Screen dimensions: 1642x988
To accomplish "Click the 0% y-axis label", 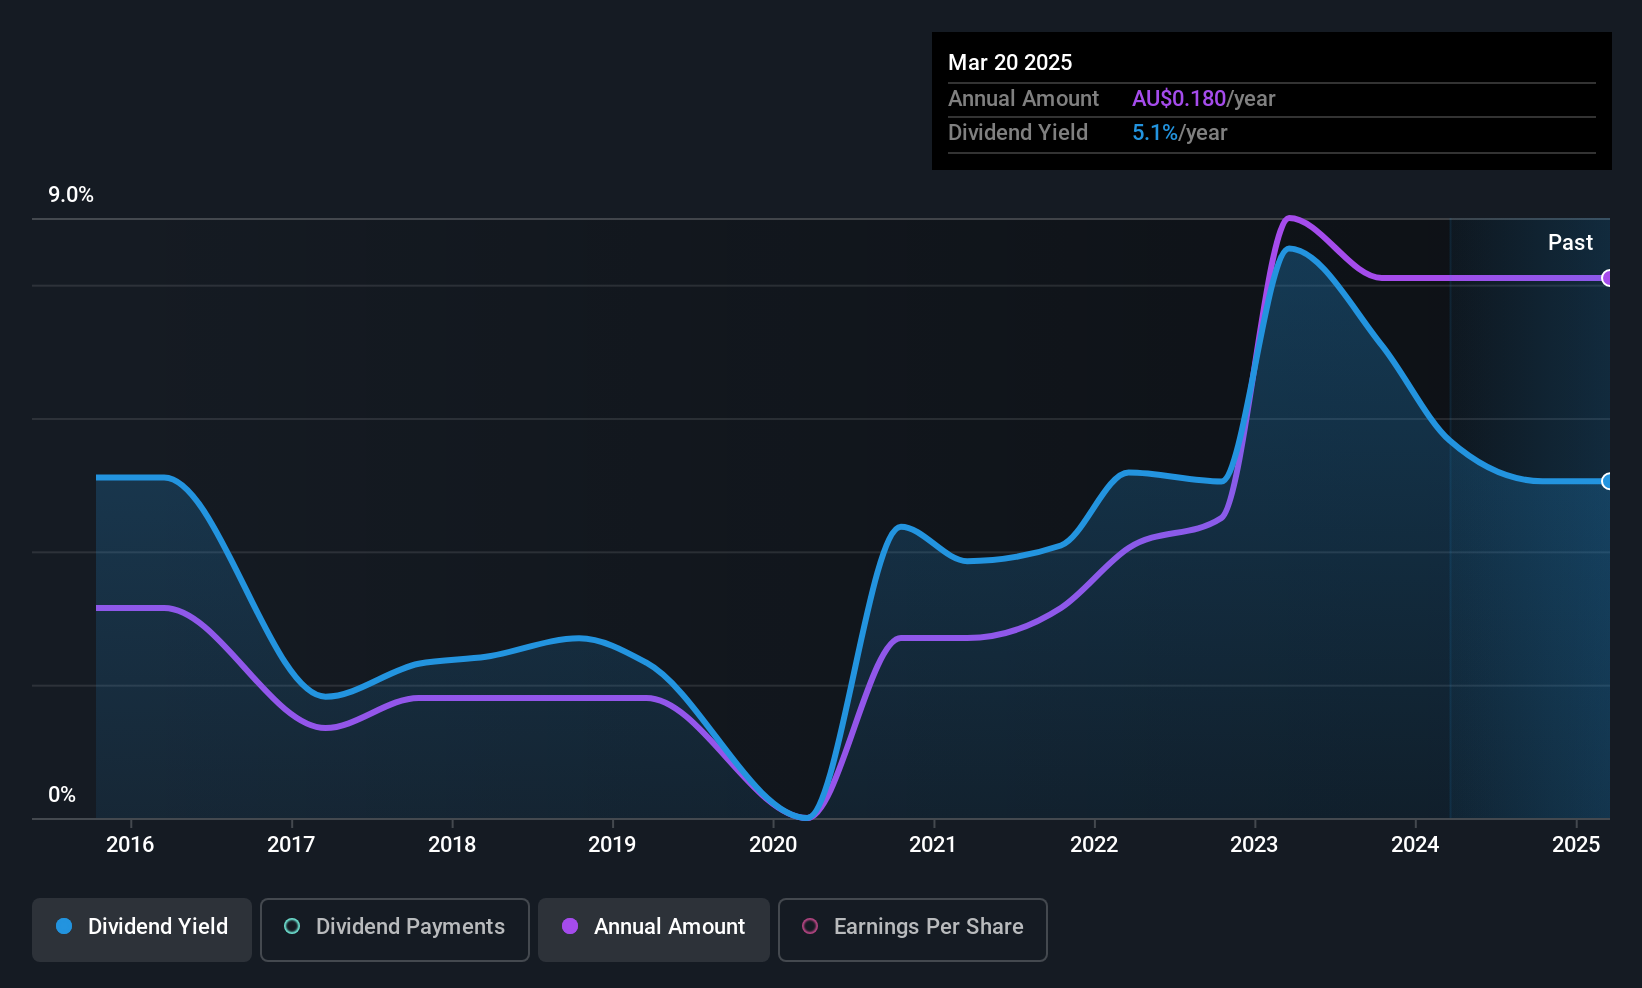I will pos(62,795).
